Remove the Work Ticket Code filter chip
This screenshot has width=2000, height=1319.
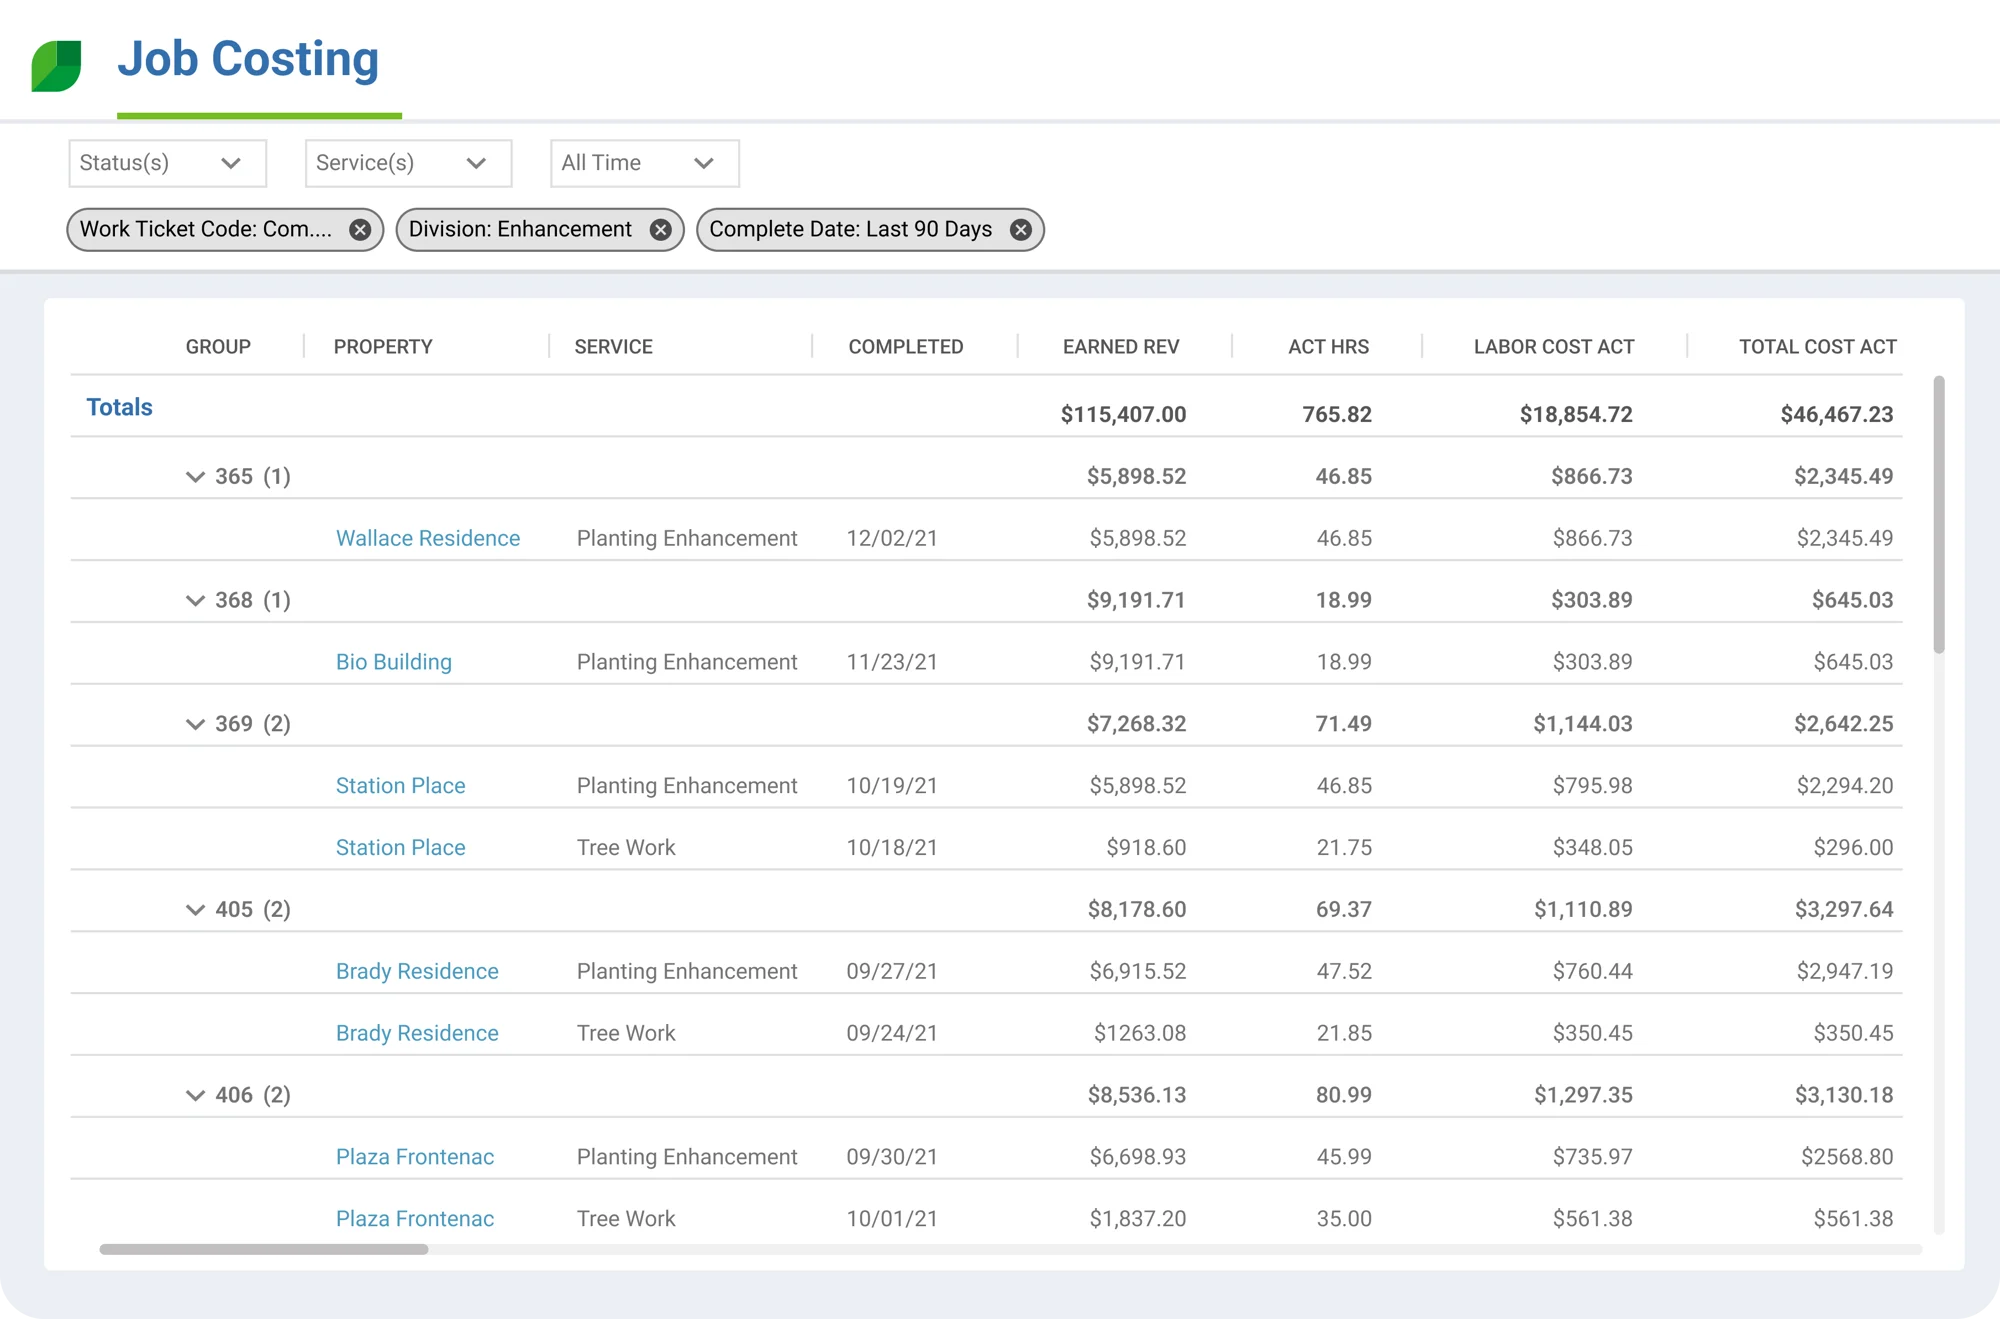(361, 229)
